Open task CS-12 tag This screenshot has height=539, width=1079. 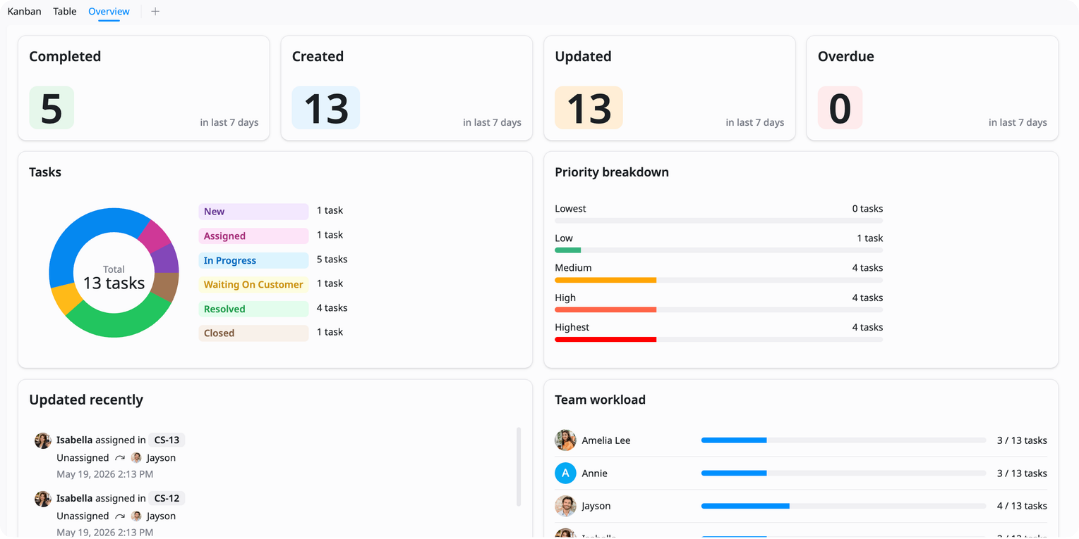coord(167,498)
